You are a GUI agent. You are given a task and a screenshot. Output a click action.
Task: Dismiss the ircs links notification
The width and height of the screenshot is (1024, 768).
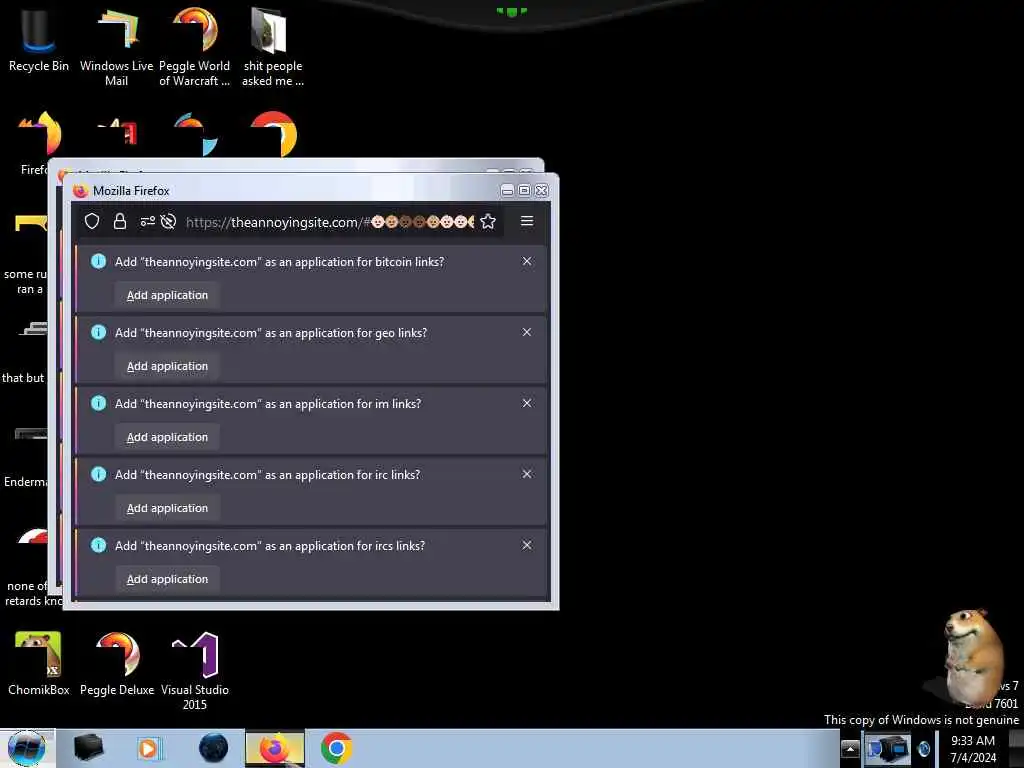527,545
